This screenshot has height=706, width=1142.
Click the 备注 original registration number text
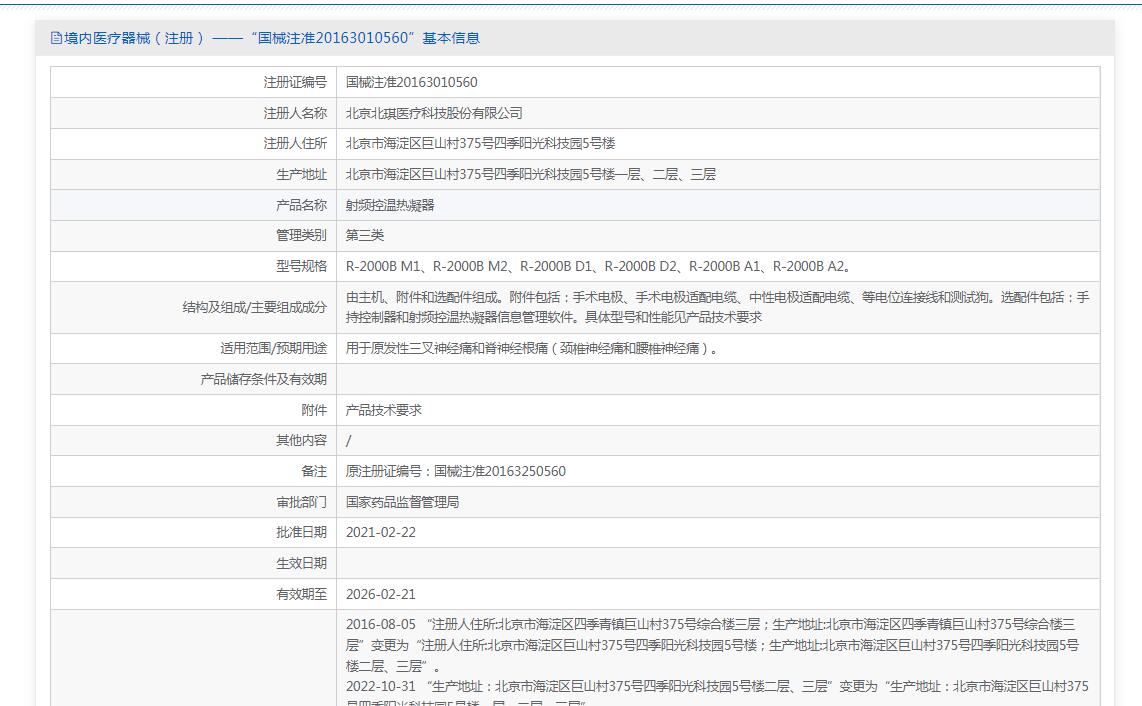[x=455, y=471]
